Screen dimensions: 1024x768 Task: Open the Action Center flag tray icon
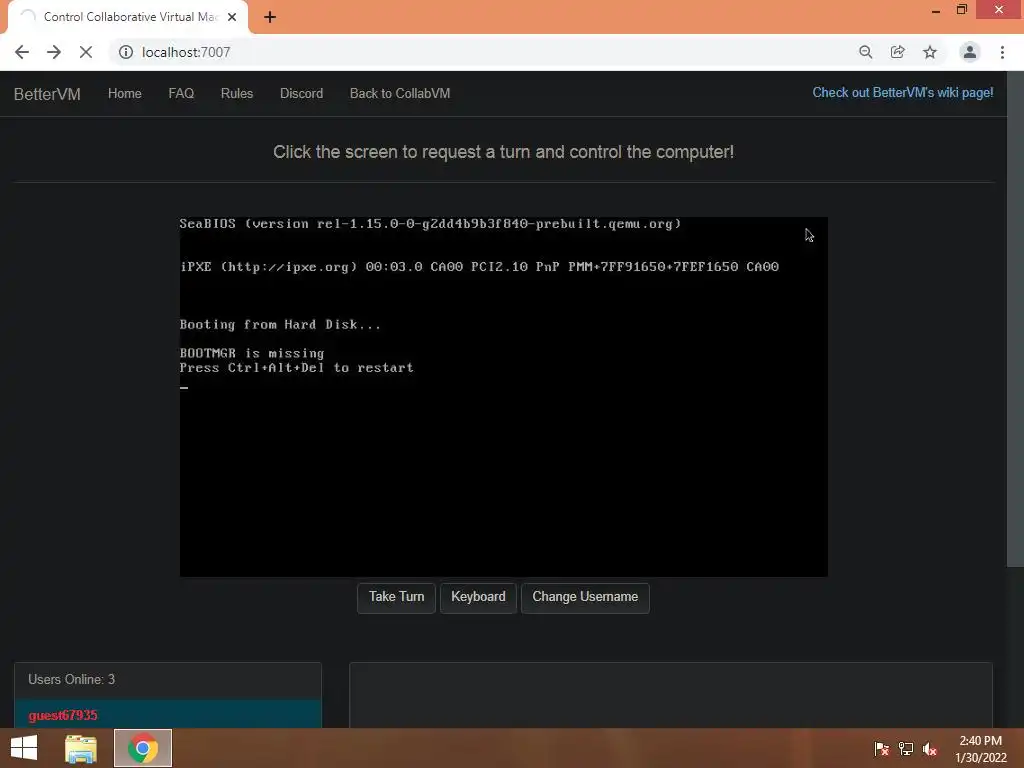coord(881,748)
